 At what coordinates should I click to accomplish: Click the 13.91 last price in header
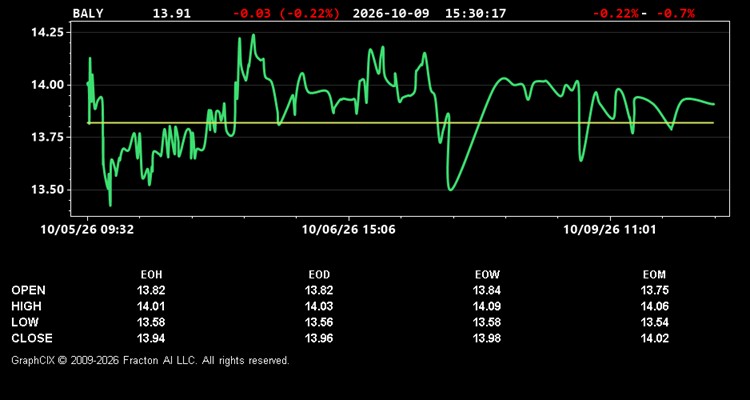pyautogui.click(x=172, y=13)
